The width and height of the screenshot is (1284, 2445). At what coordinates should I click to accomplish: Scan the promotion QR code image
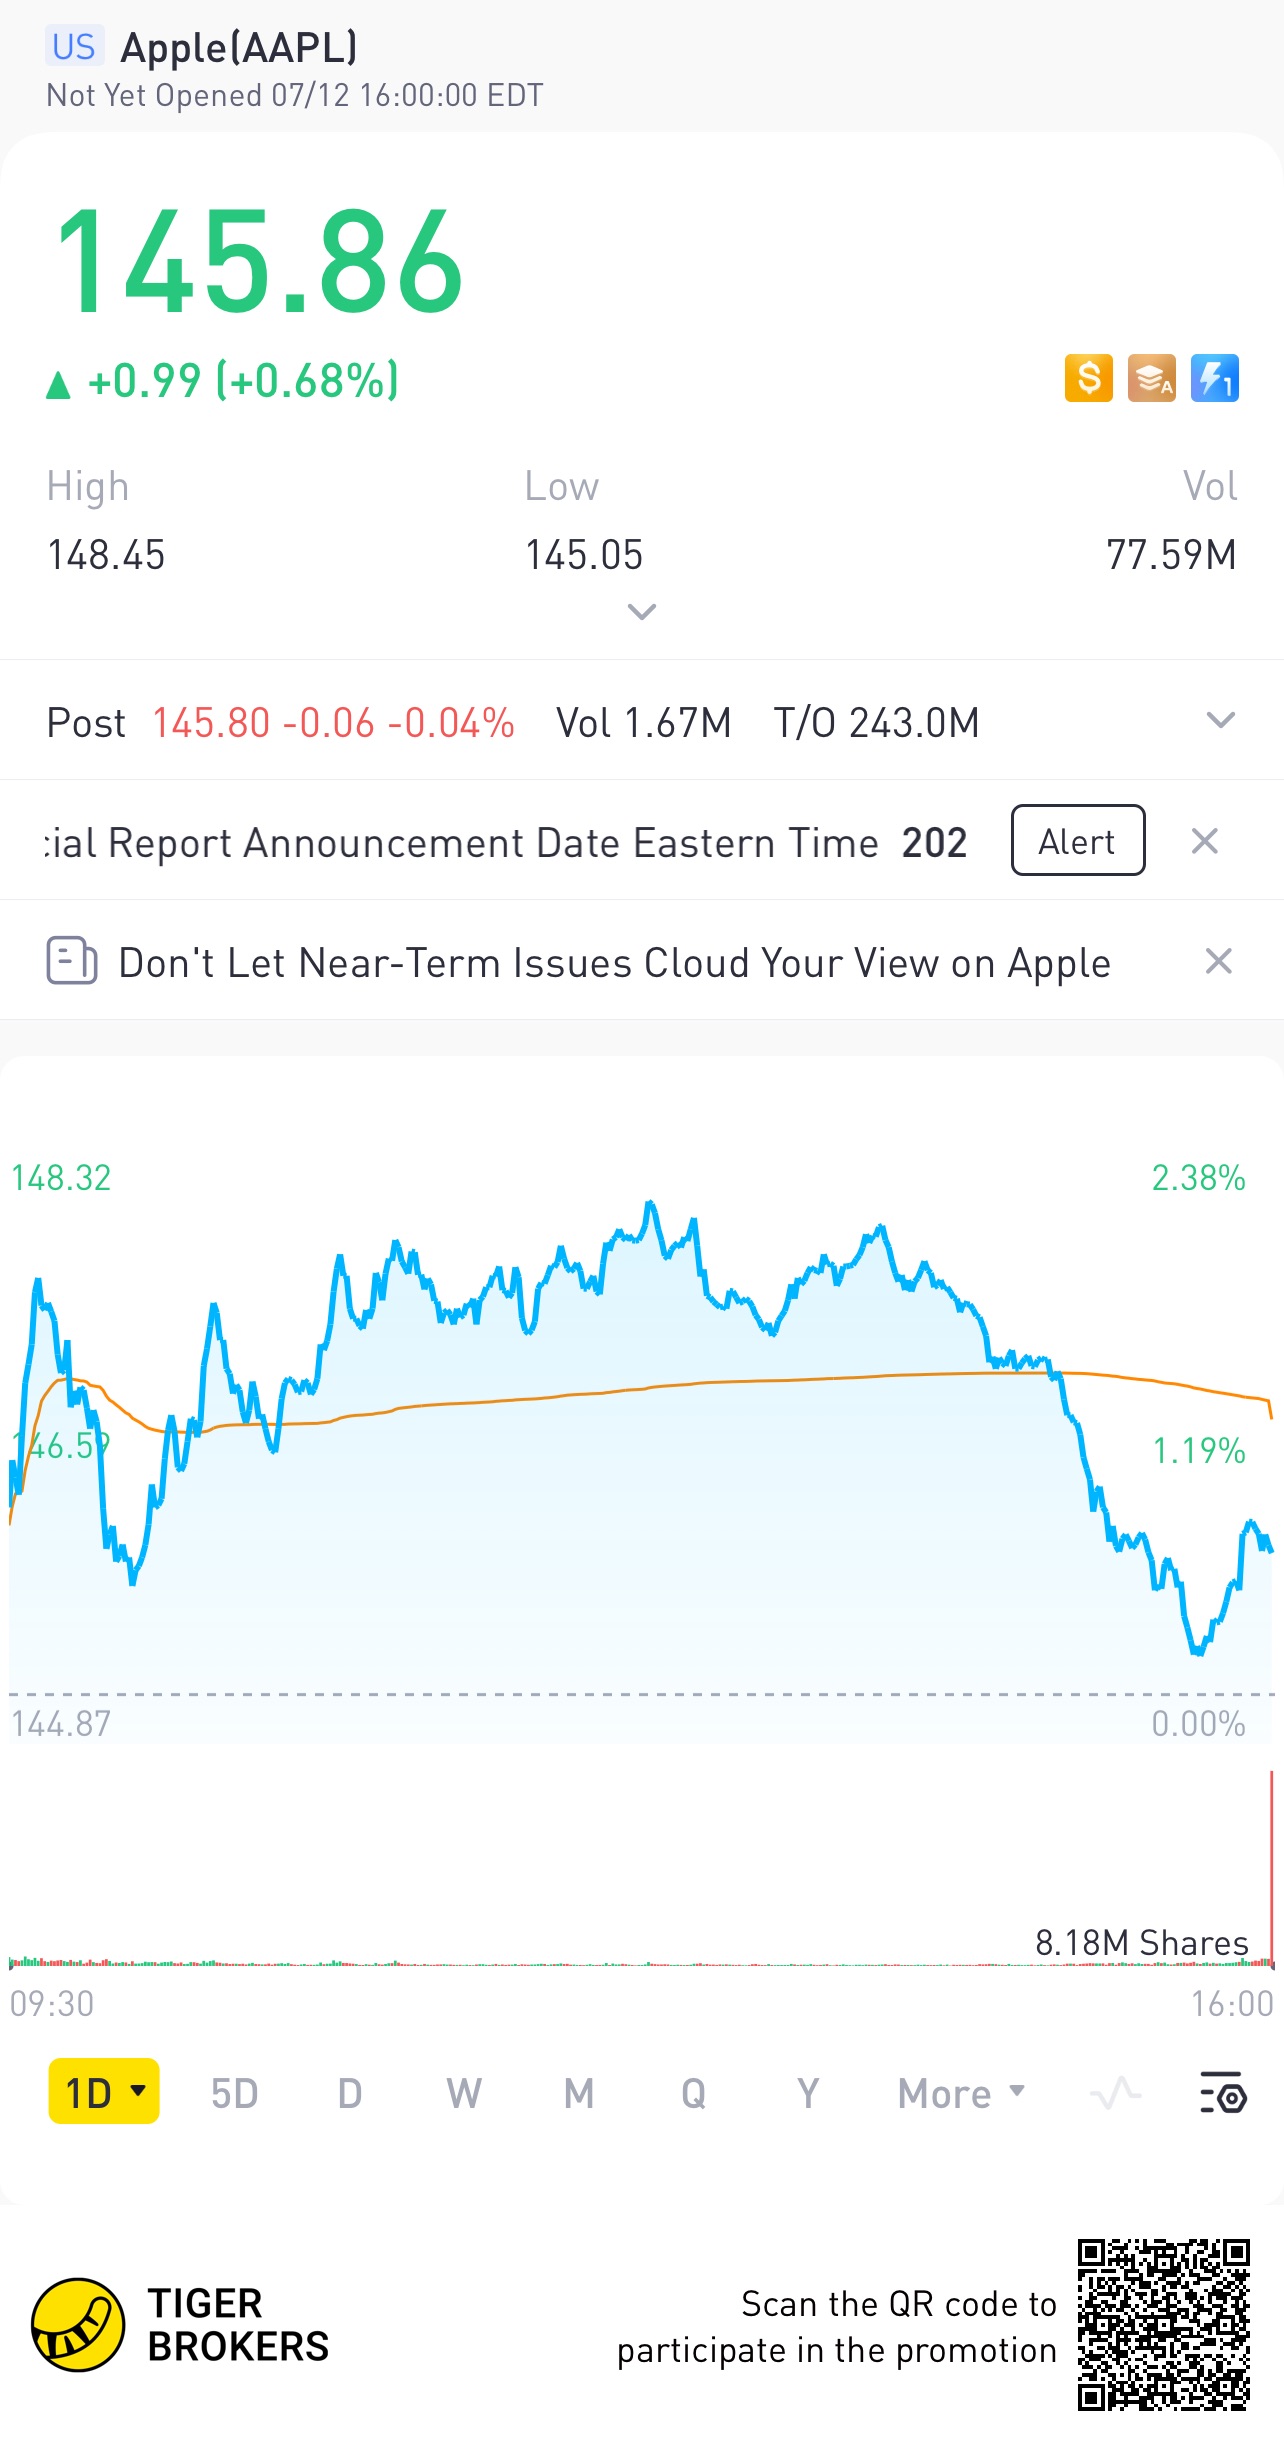pyautogui.click(x=1163, y=2324)
